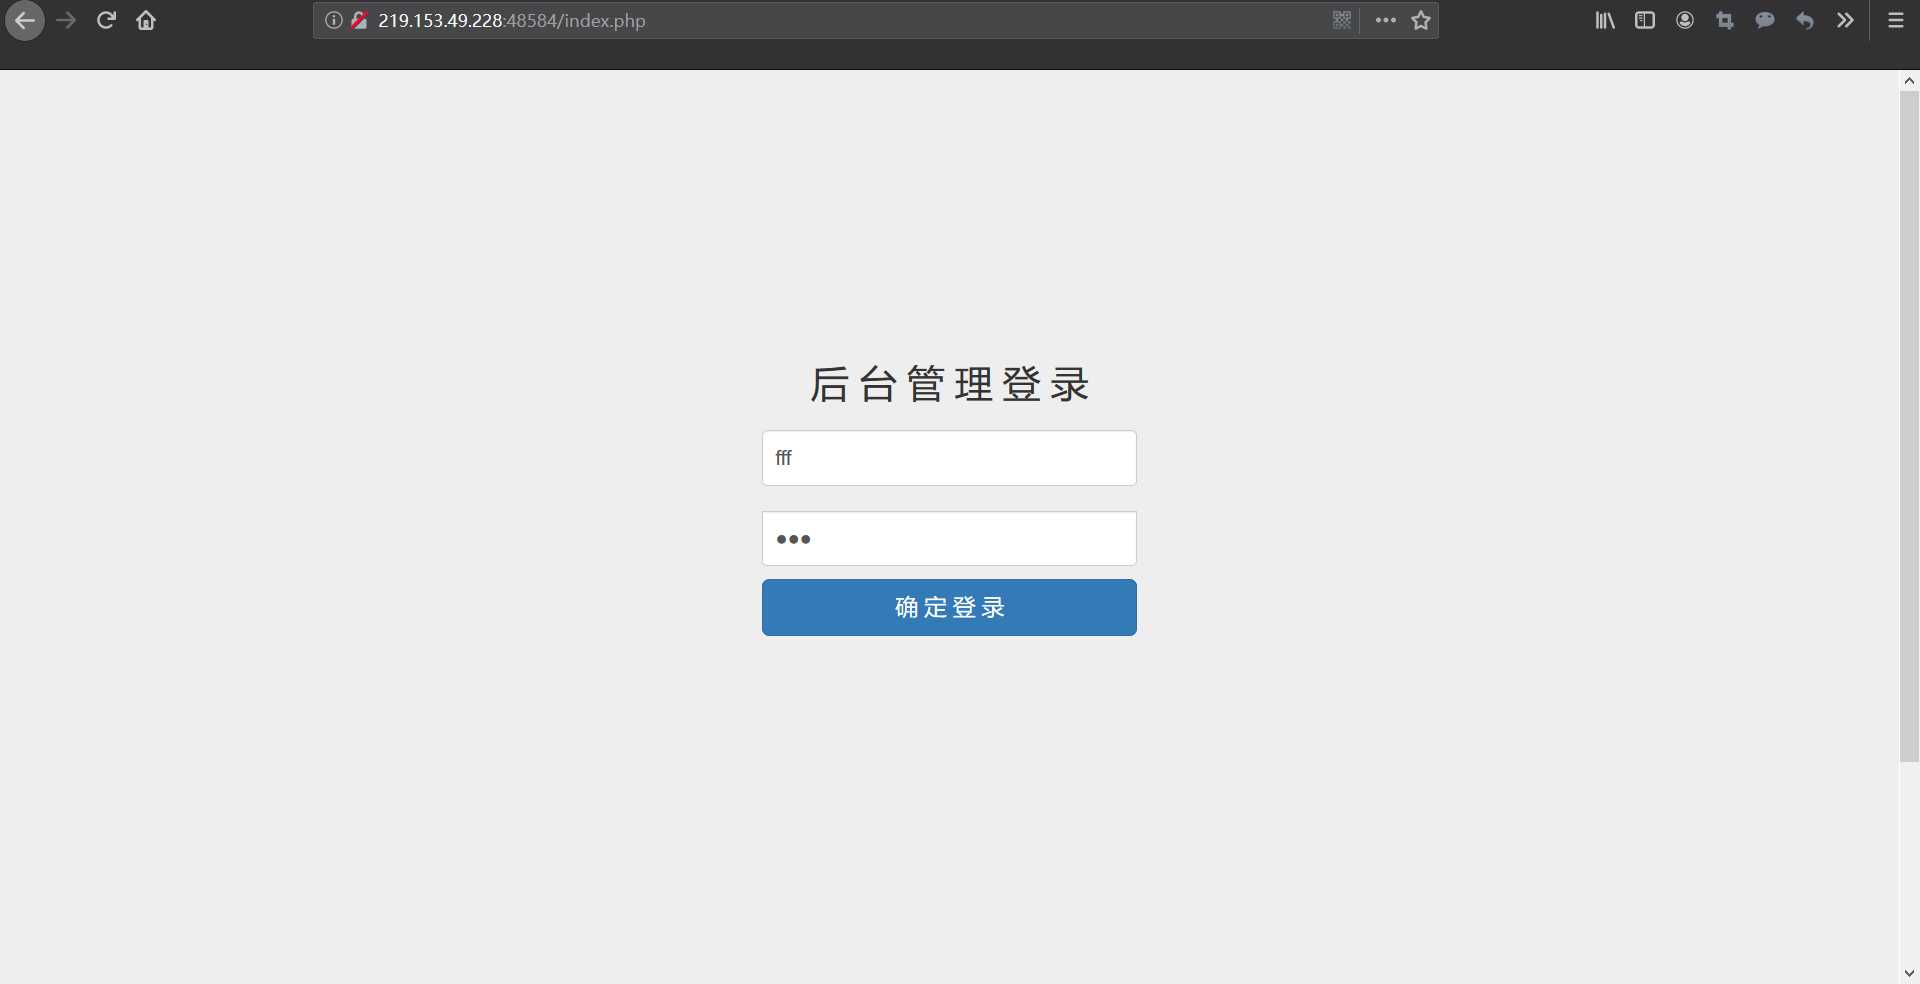Click the forward navigation arrow

(66, 20)
